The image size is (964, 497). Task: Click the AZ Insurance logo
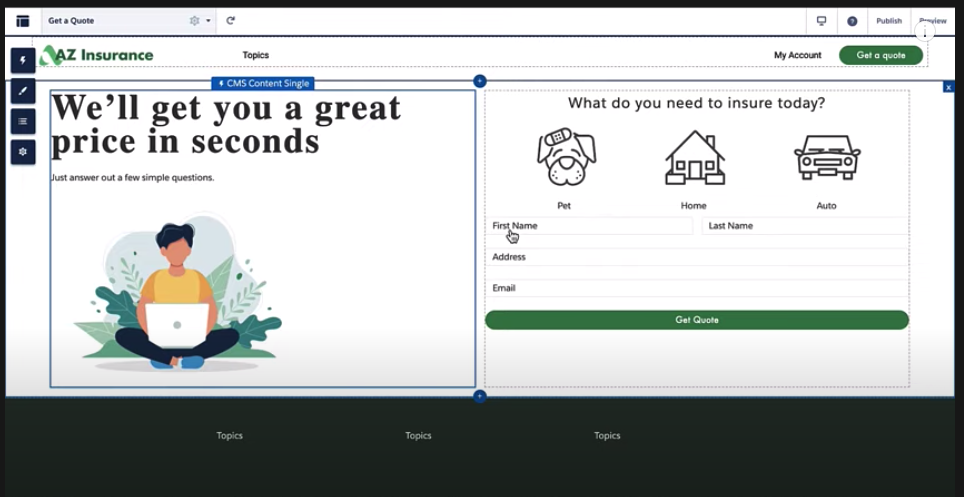(96, 55)
